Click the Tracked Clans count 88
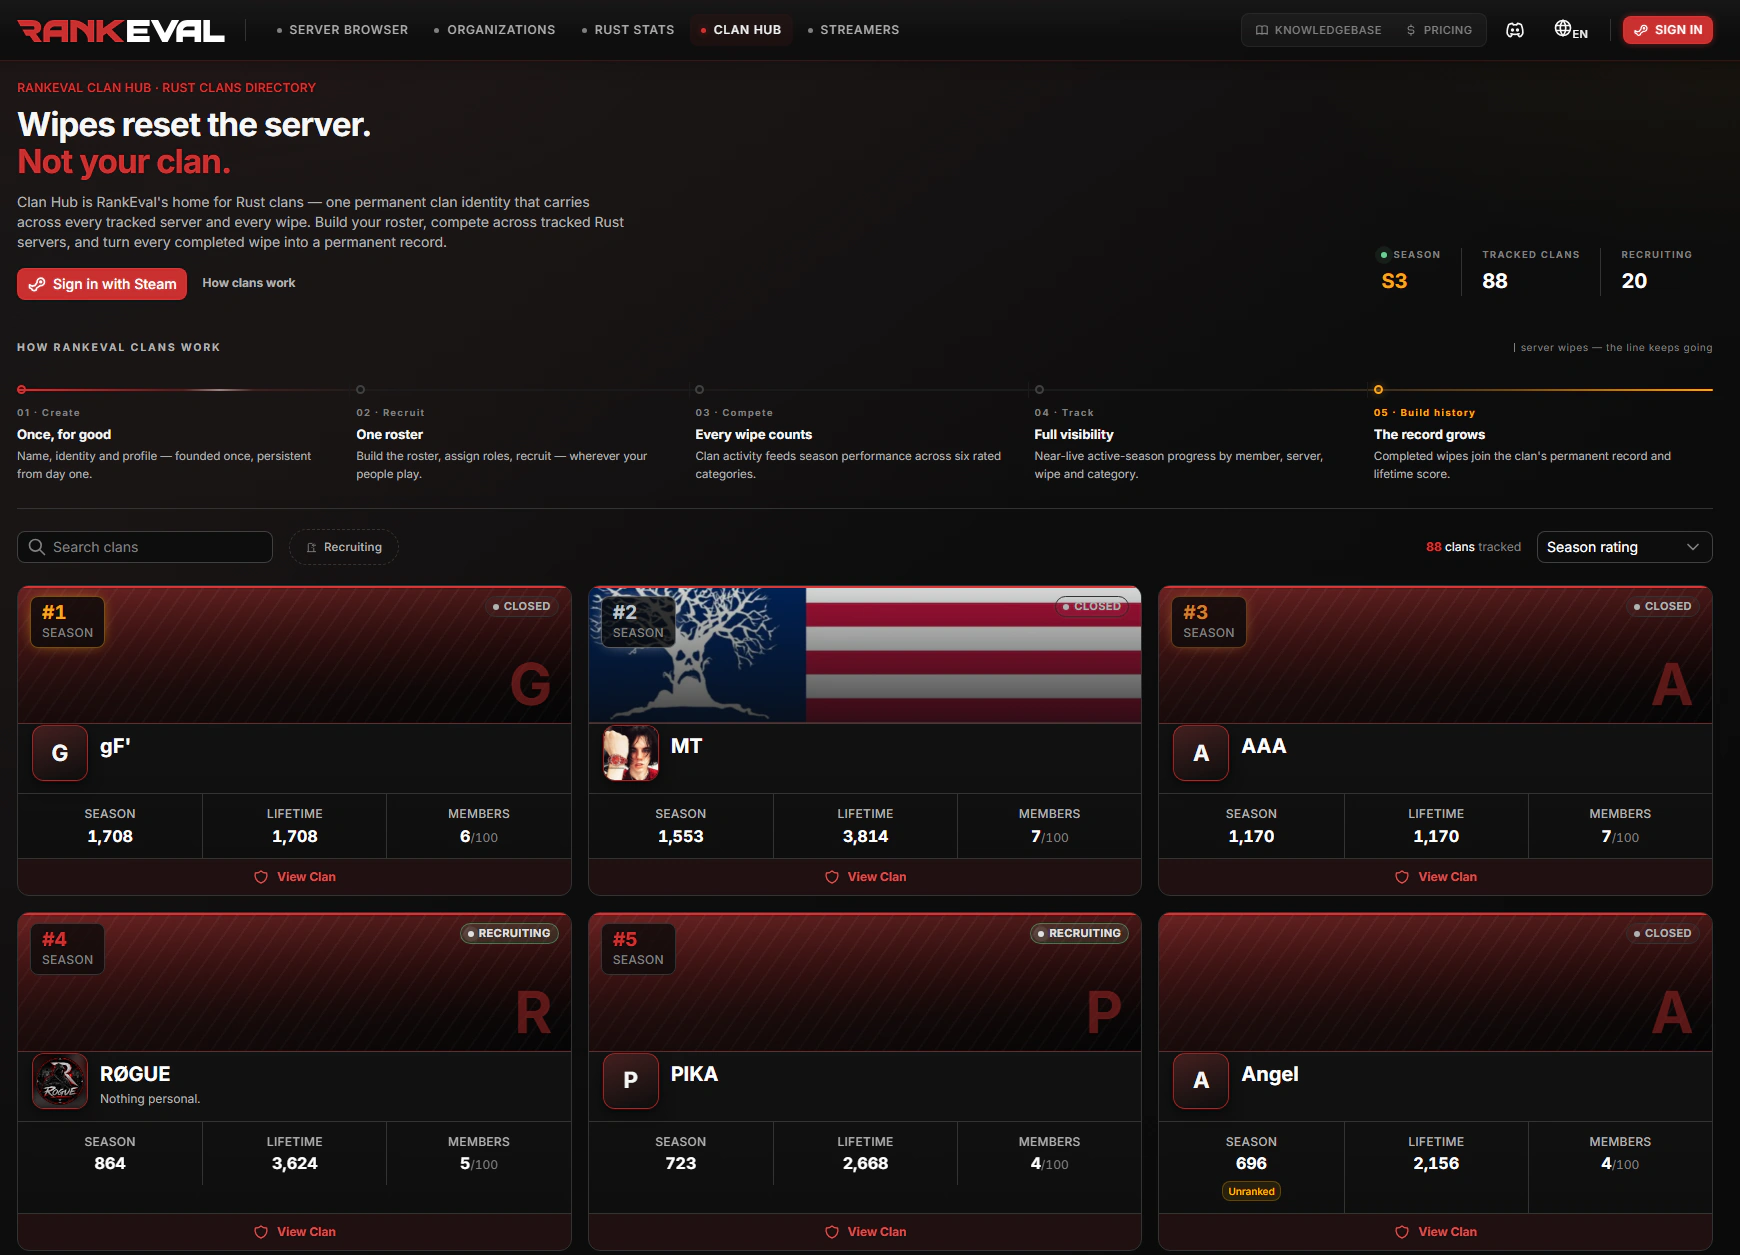 [x=1495, y=281]
